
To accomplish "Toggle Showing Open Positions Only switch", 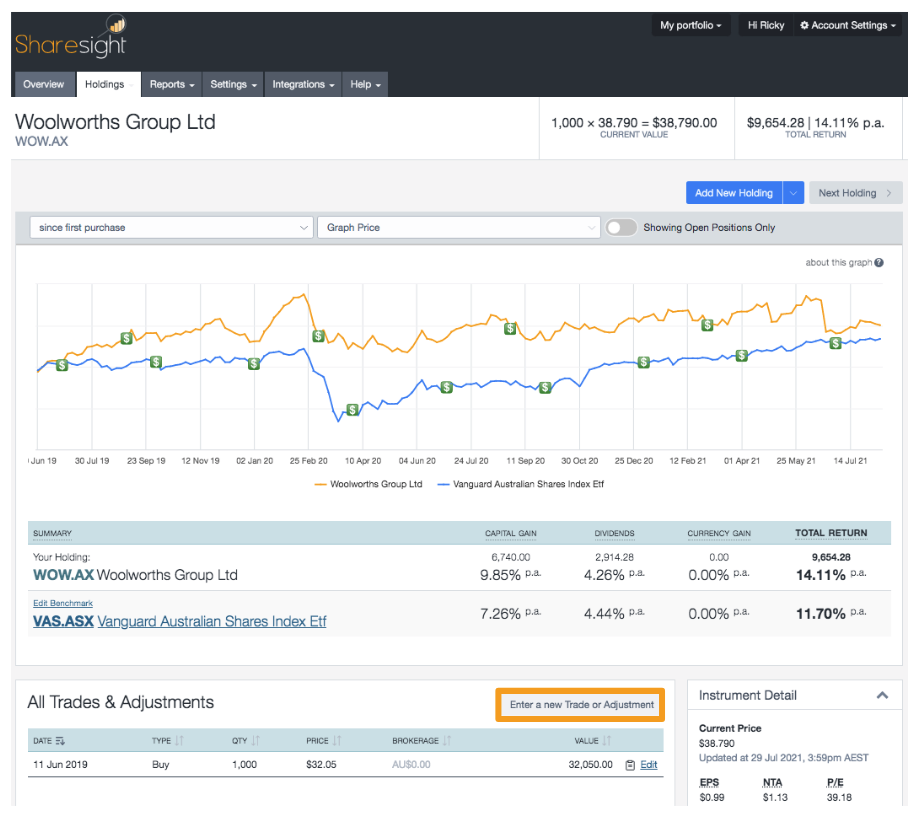I will 621,227.
